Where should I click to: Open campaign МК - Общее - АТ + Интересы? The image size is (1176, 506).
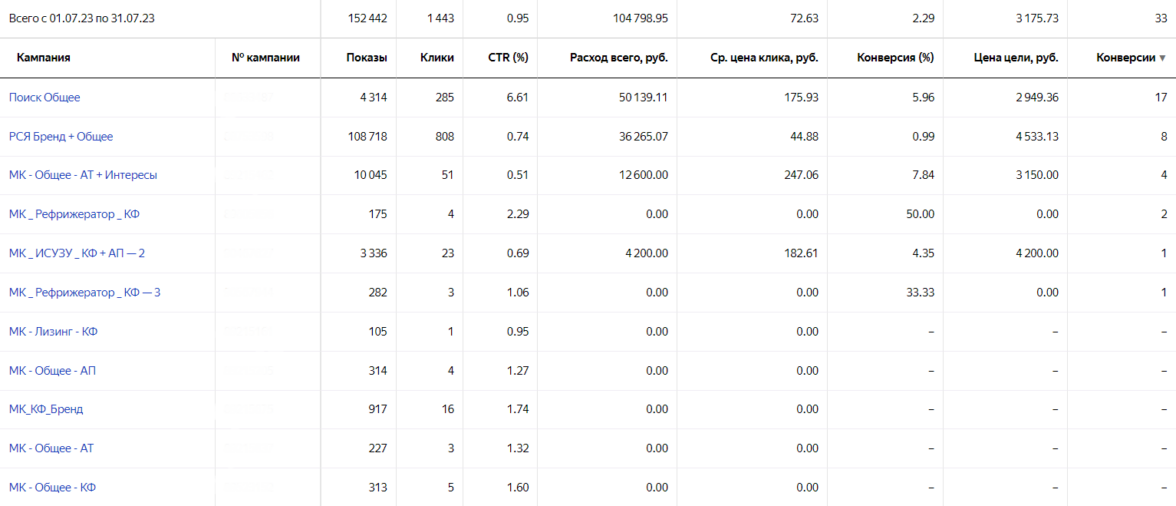[x=83, y=175]
